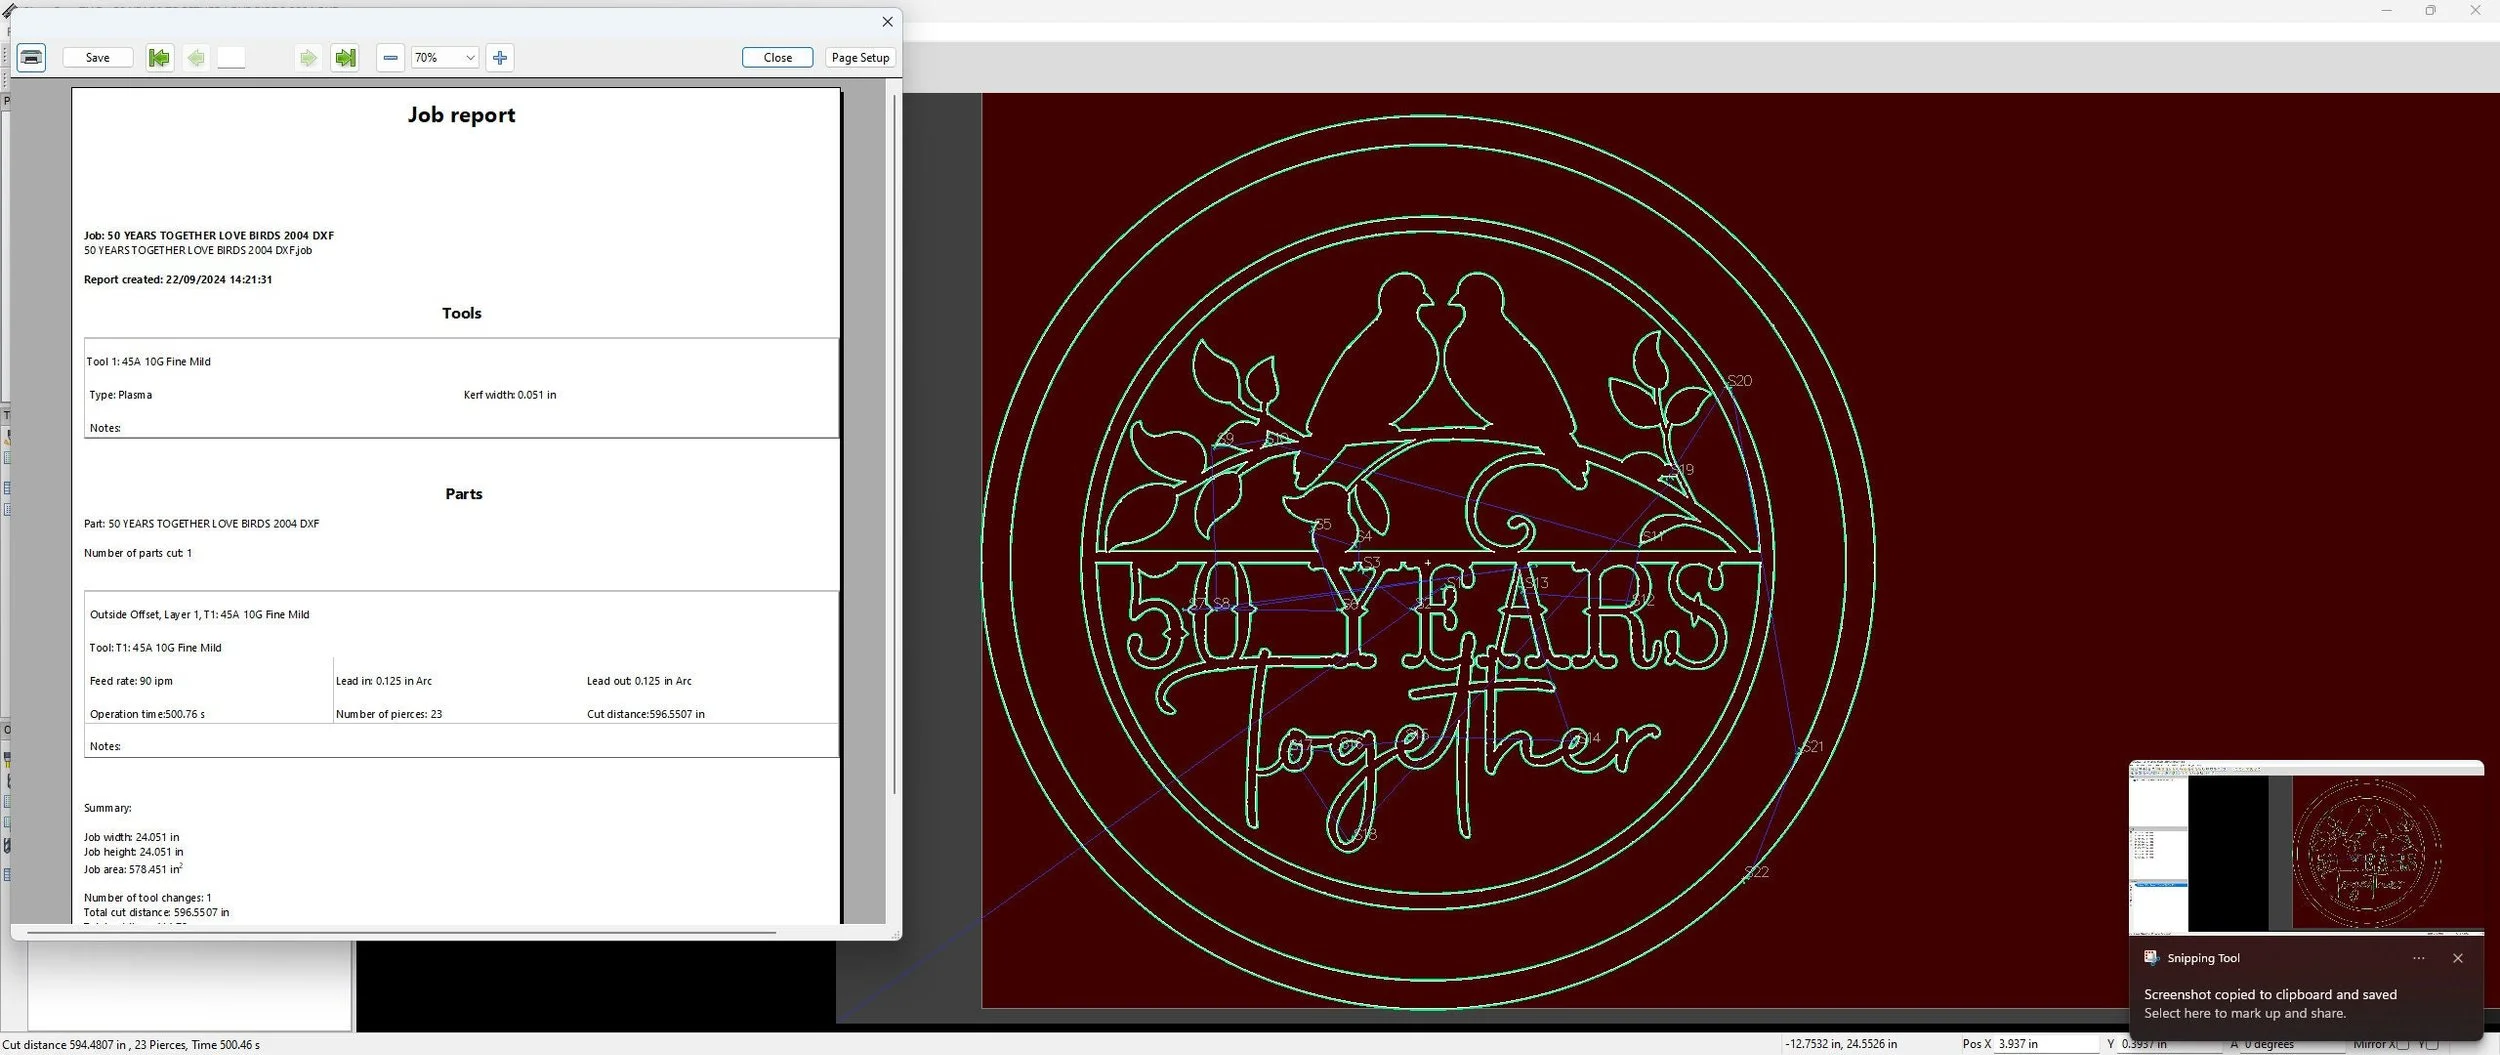
Task: Print the job report using printer icon
Action: point(31,57)
